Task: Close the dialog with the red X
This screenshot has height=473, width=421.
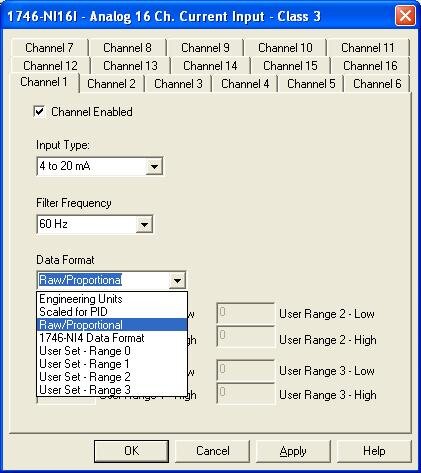Action: 405,16
